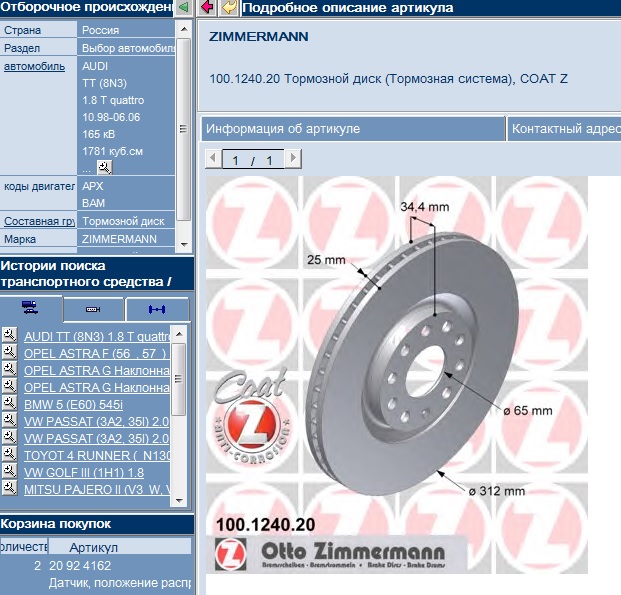The image size is (621, 595).
Task: Open MITSU PAJERO II history link
Action: 97,490
